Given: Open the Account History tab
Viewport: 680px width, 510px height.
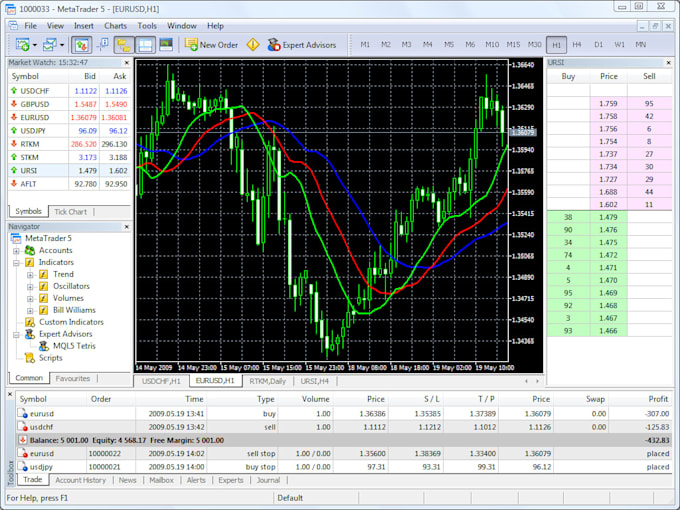Looking at the screenshot, I should 81,480.
